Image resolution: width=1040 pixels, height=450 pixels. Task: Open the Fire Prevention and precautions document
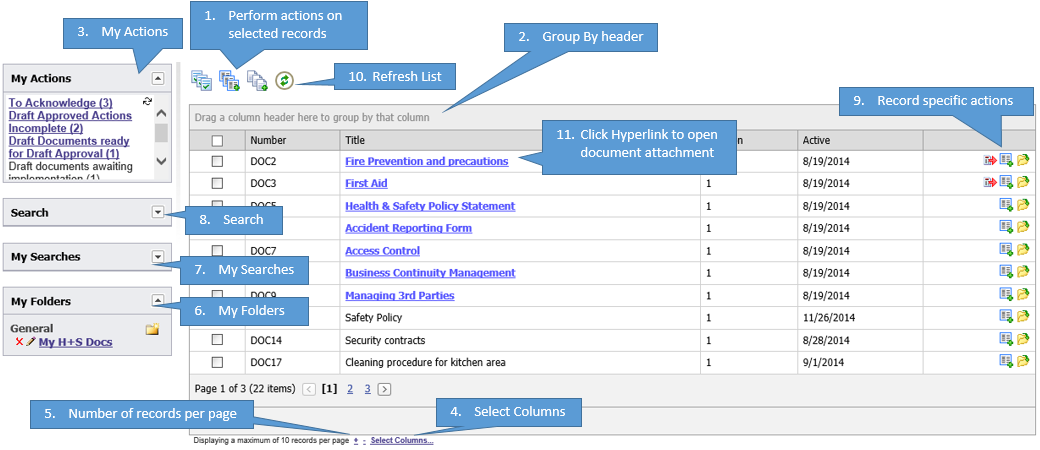point(426,161)
